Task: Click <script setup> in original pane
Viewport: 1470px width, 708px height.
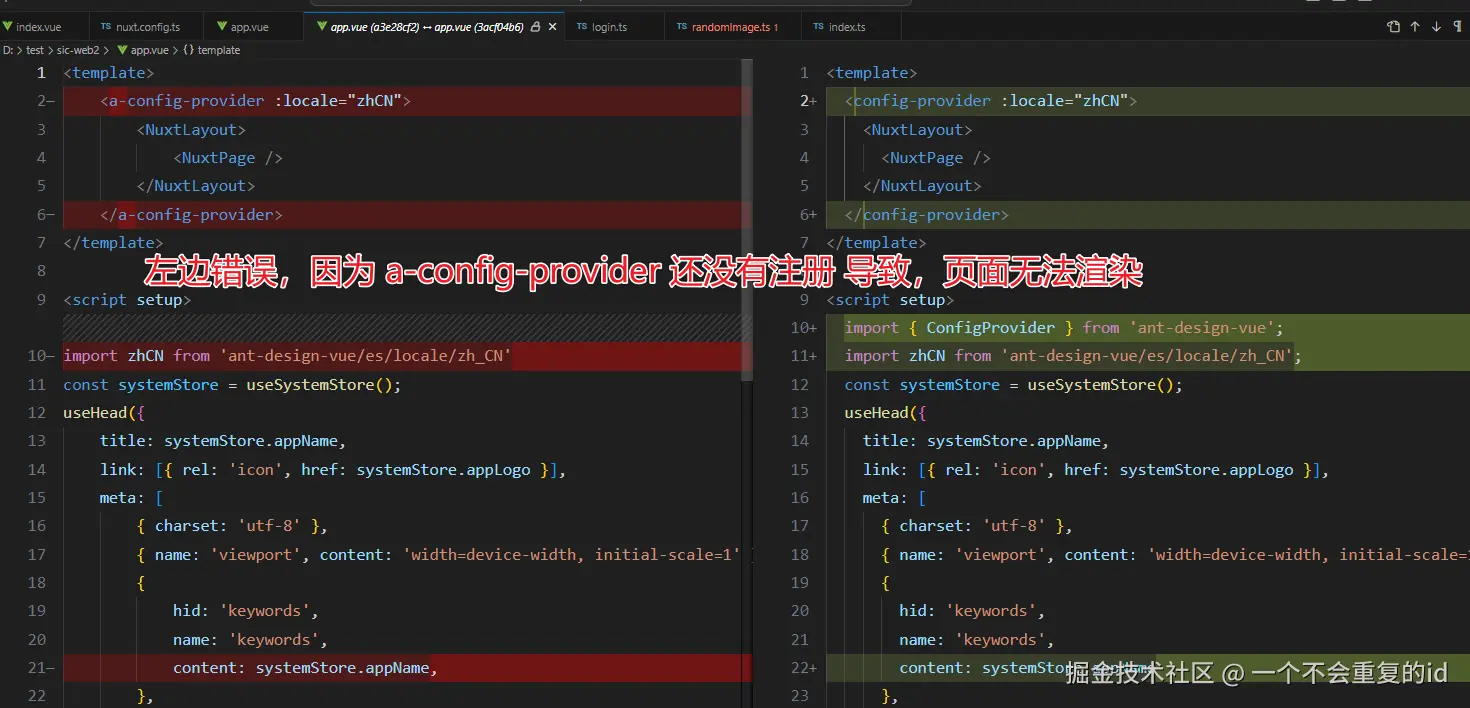Action: 127,299
